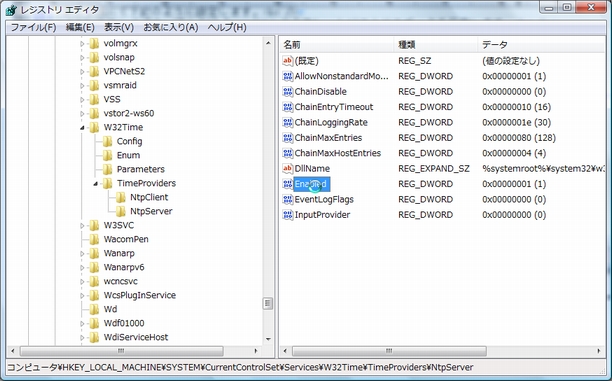Screen dimensions: 612x381
Task: Click the DWORD icon next to ChainLoggingRate
Action: (288, 122)
